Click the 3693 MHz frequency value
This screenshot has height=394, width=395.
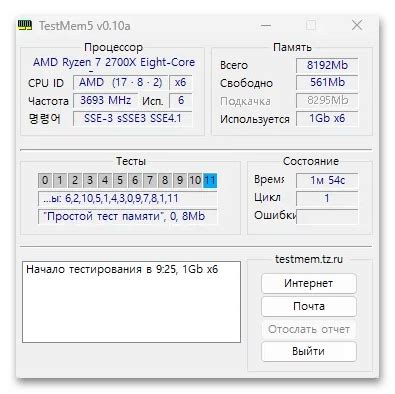(105, 100)
